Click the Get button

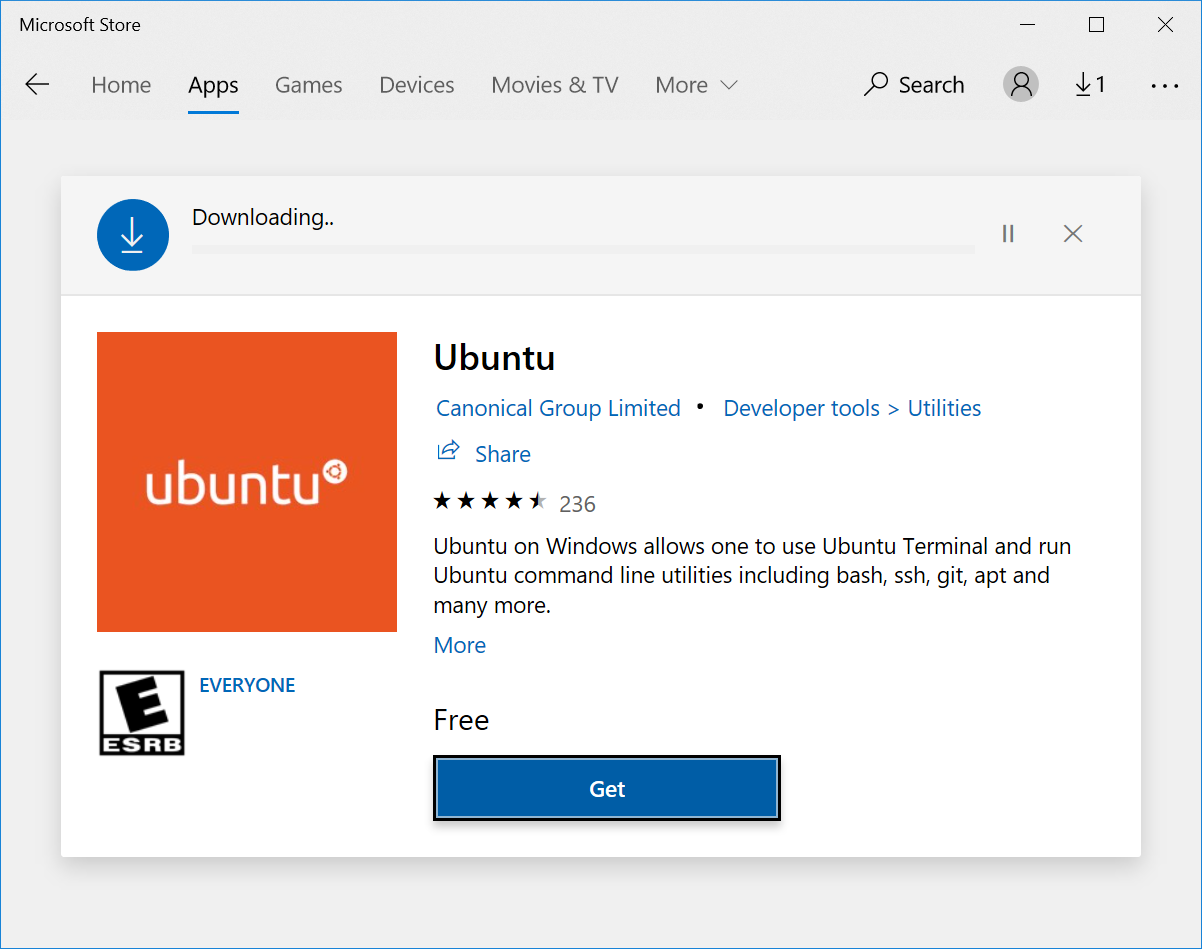(607, 789)
